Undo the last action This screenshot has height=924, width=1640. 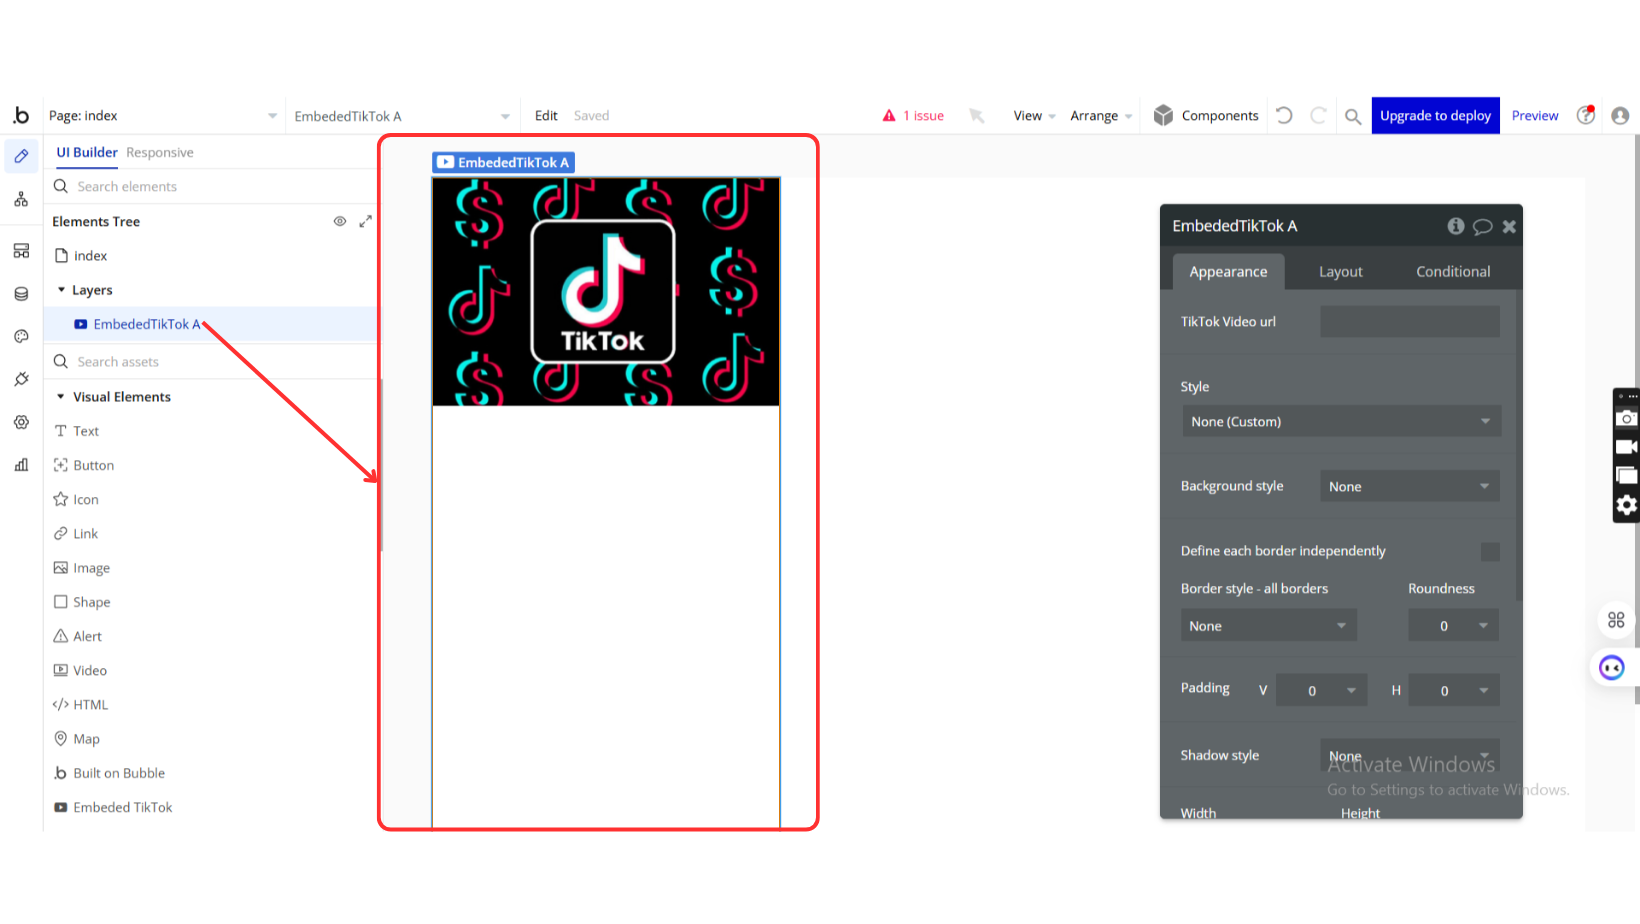[x=1285, y=116]
